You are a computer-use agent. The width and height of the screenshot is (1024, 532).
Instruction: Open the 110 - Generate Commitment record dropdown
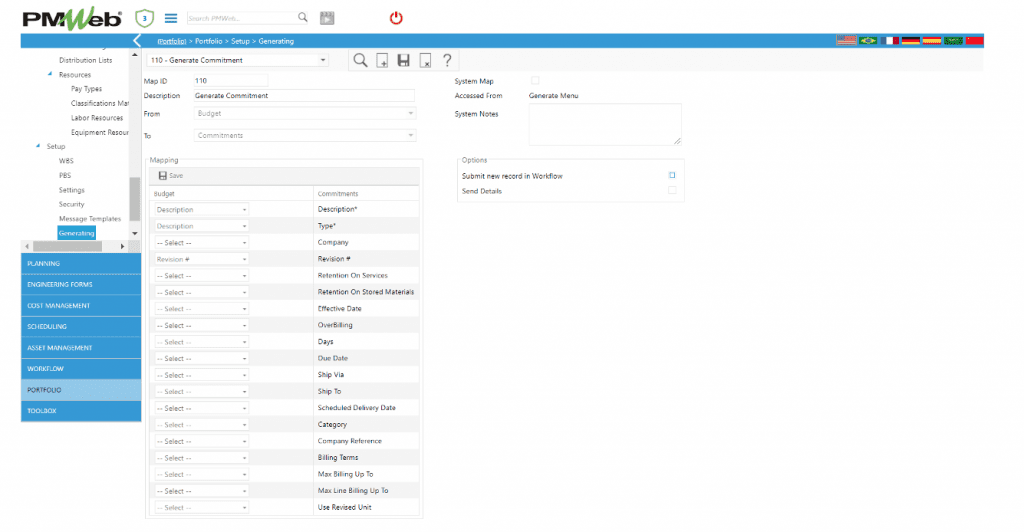(x=238, y=60)
